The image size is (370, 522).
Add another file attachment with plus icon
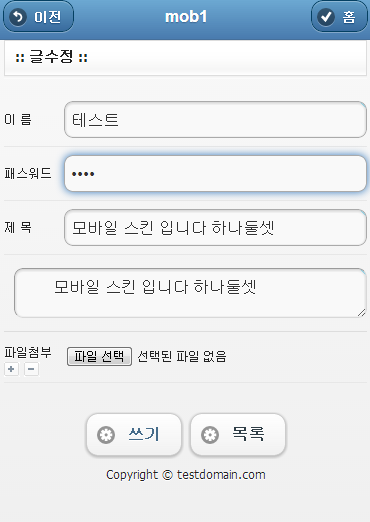(11, 369)
